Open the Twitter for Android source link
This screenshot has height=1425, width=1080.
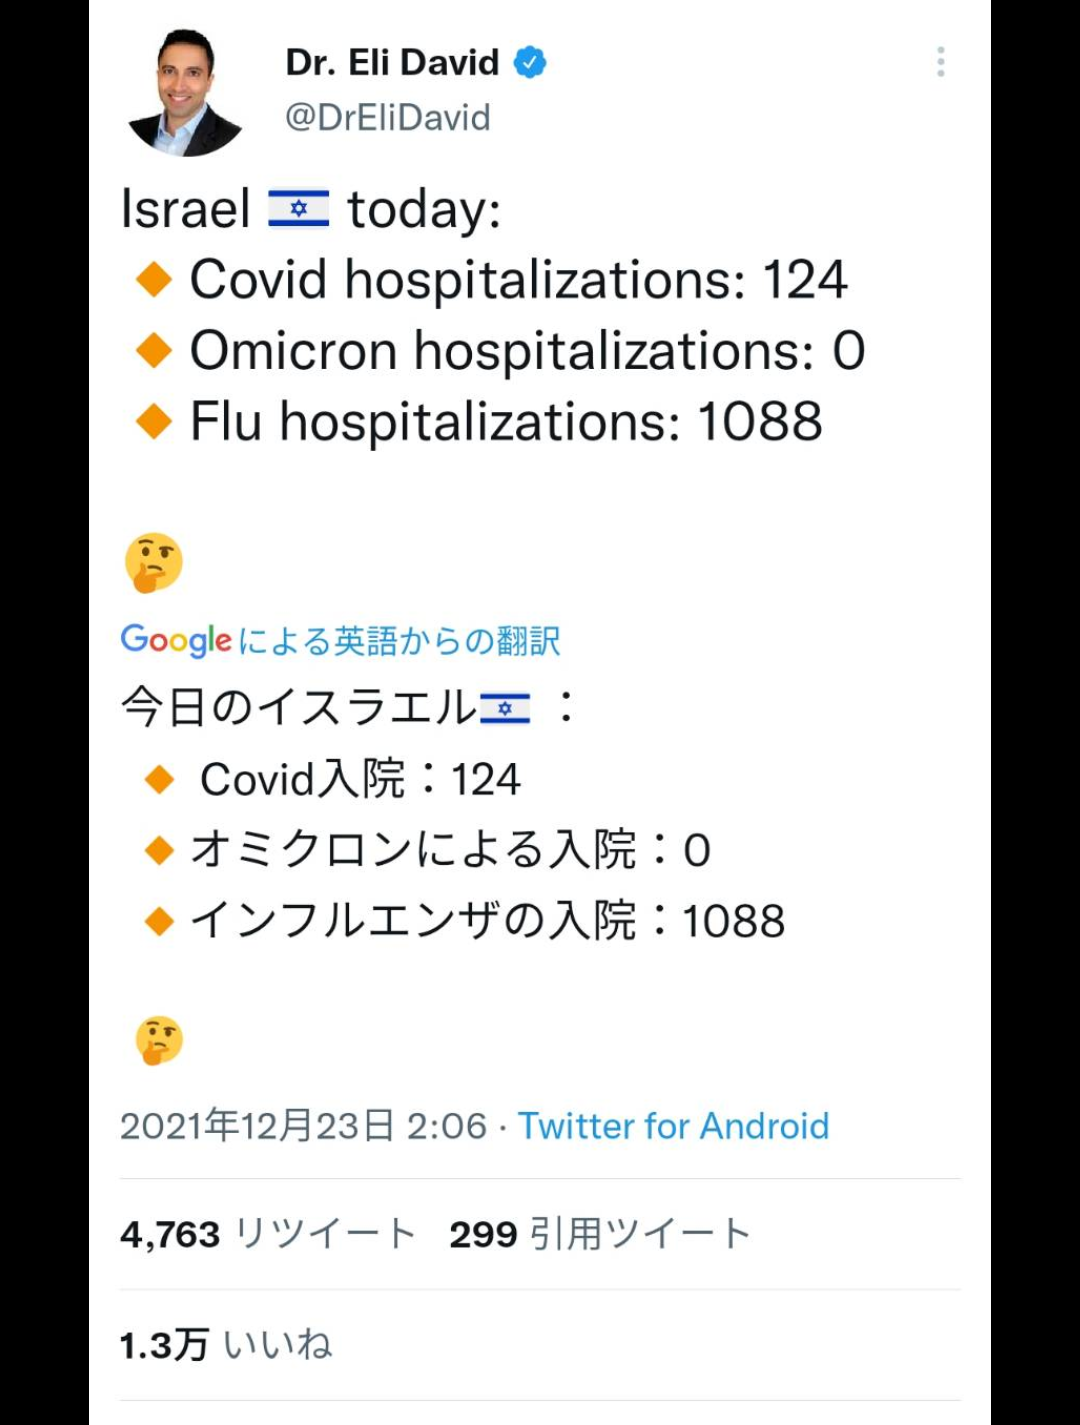673,1126
